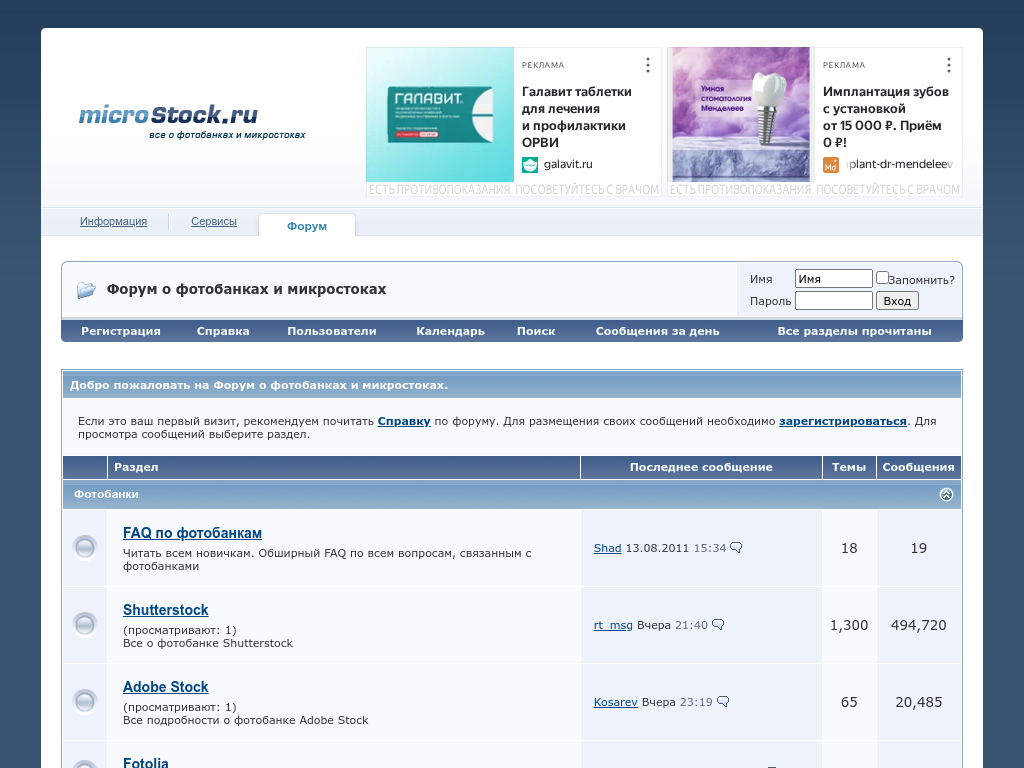This screenshot has height=768, width=1024.
Task: Open the Shutterstock forum link
Action: pos(166,610)
